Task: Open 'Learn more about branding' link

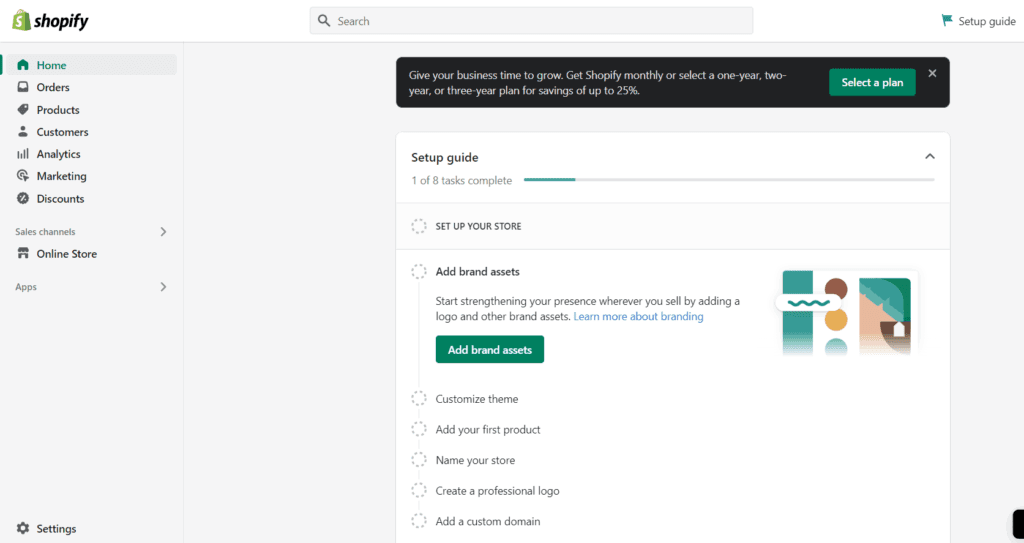Action: coord(638,316)
